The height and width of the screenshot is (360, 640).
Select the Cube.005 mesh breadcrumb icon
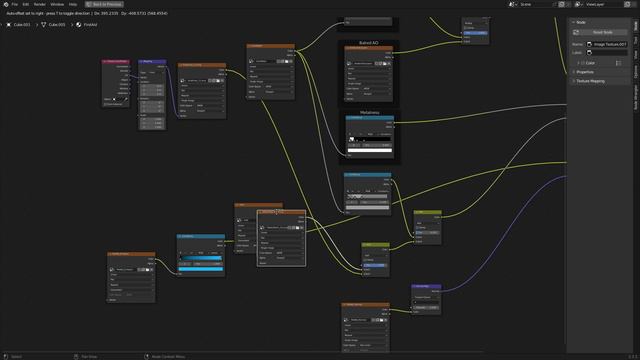click(43, 24)
